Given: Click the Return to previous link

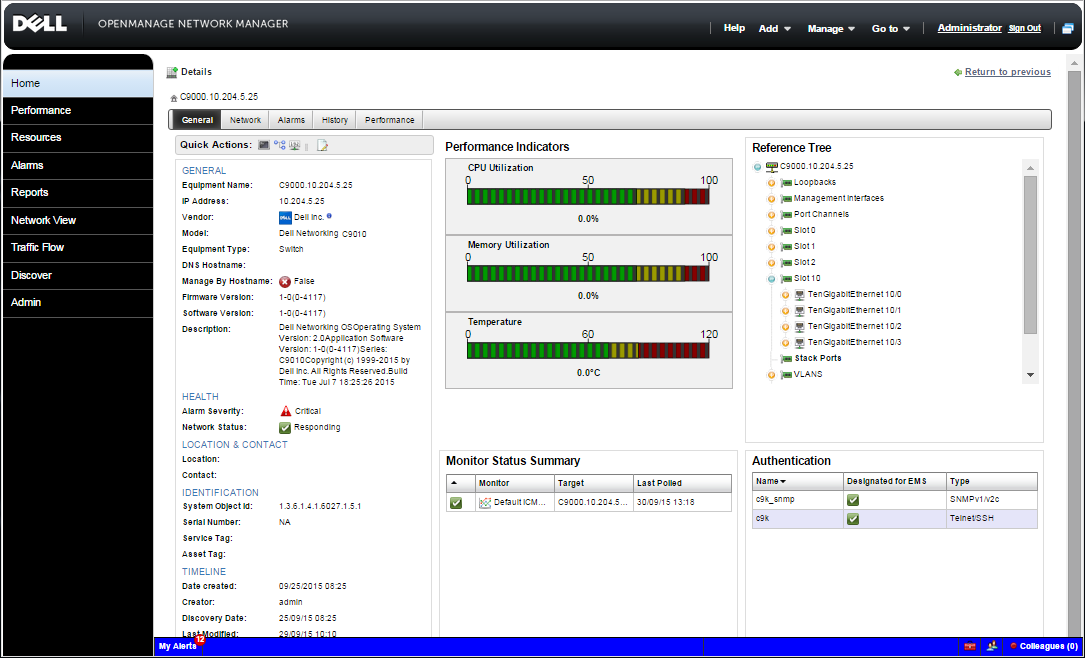Looking at the screenshot, I should (1008, 72).
